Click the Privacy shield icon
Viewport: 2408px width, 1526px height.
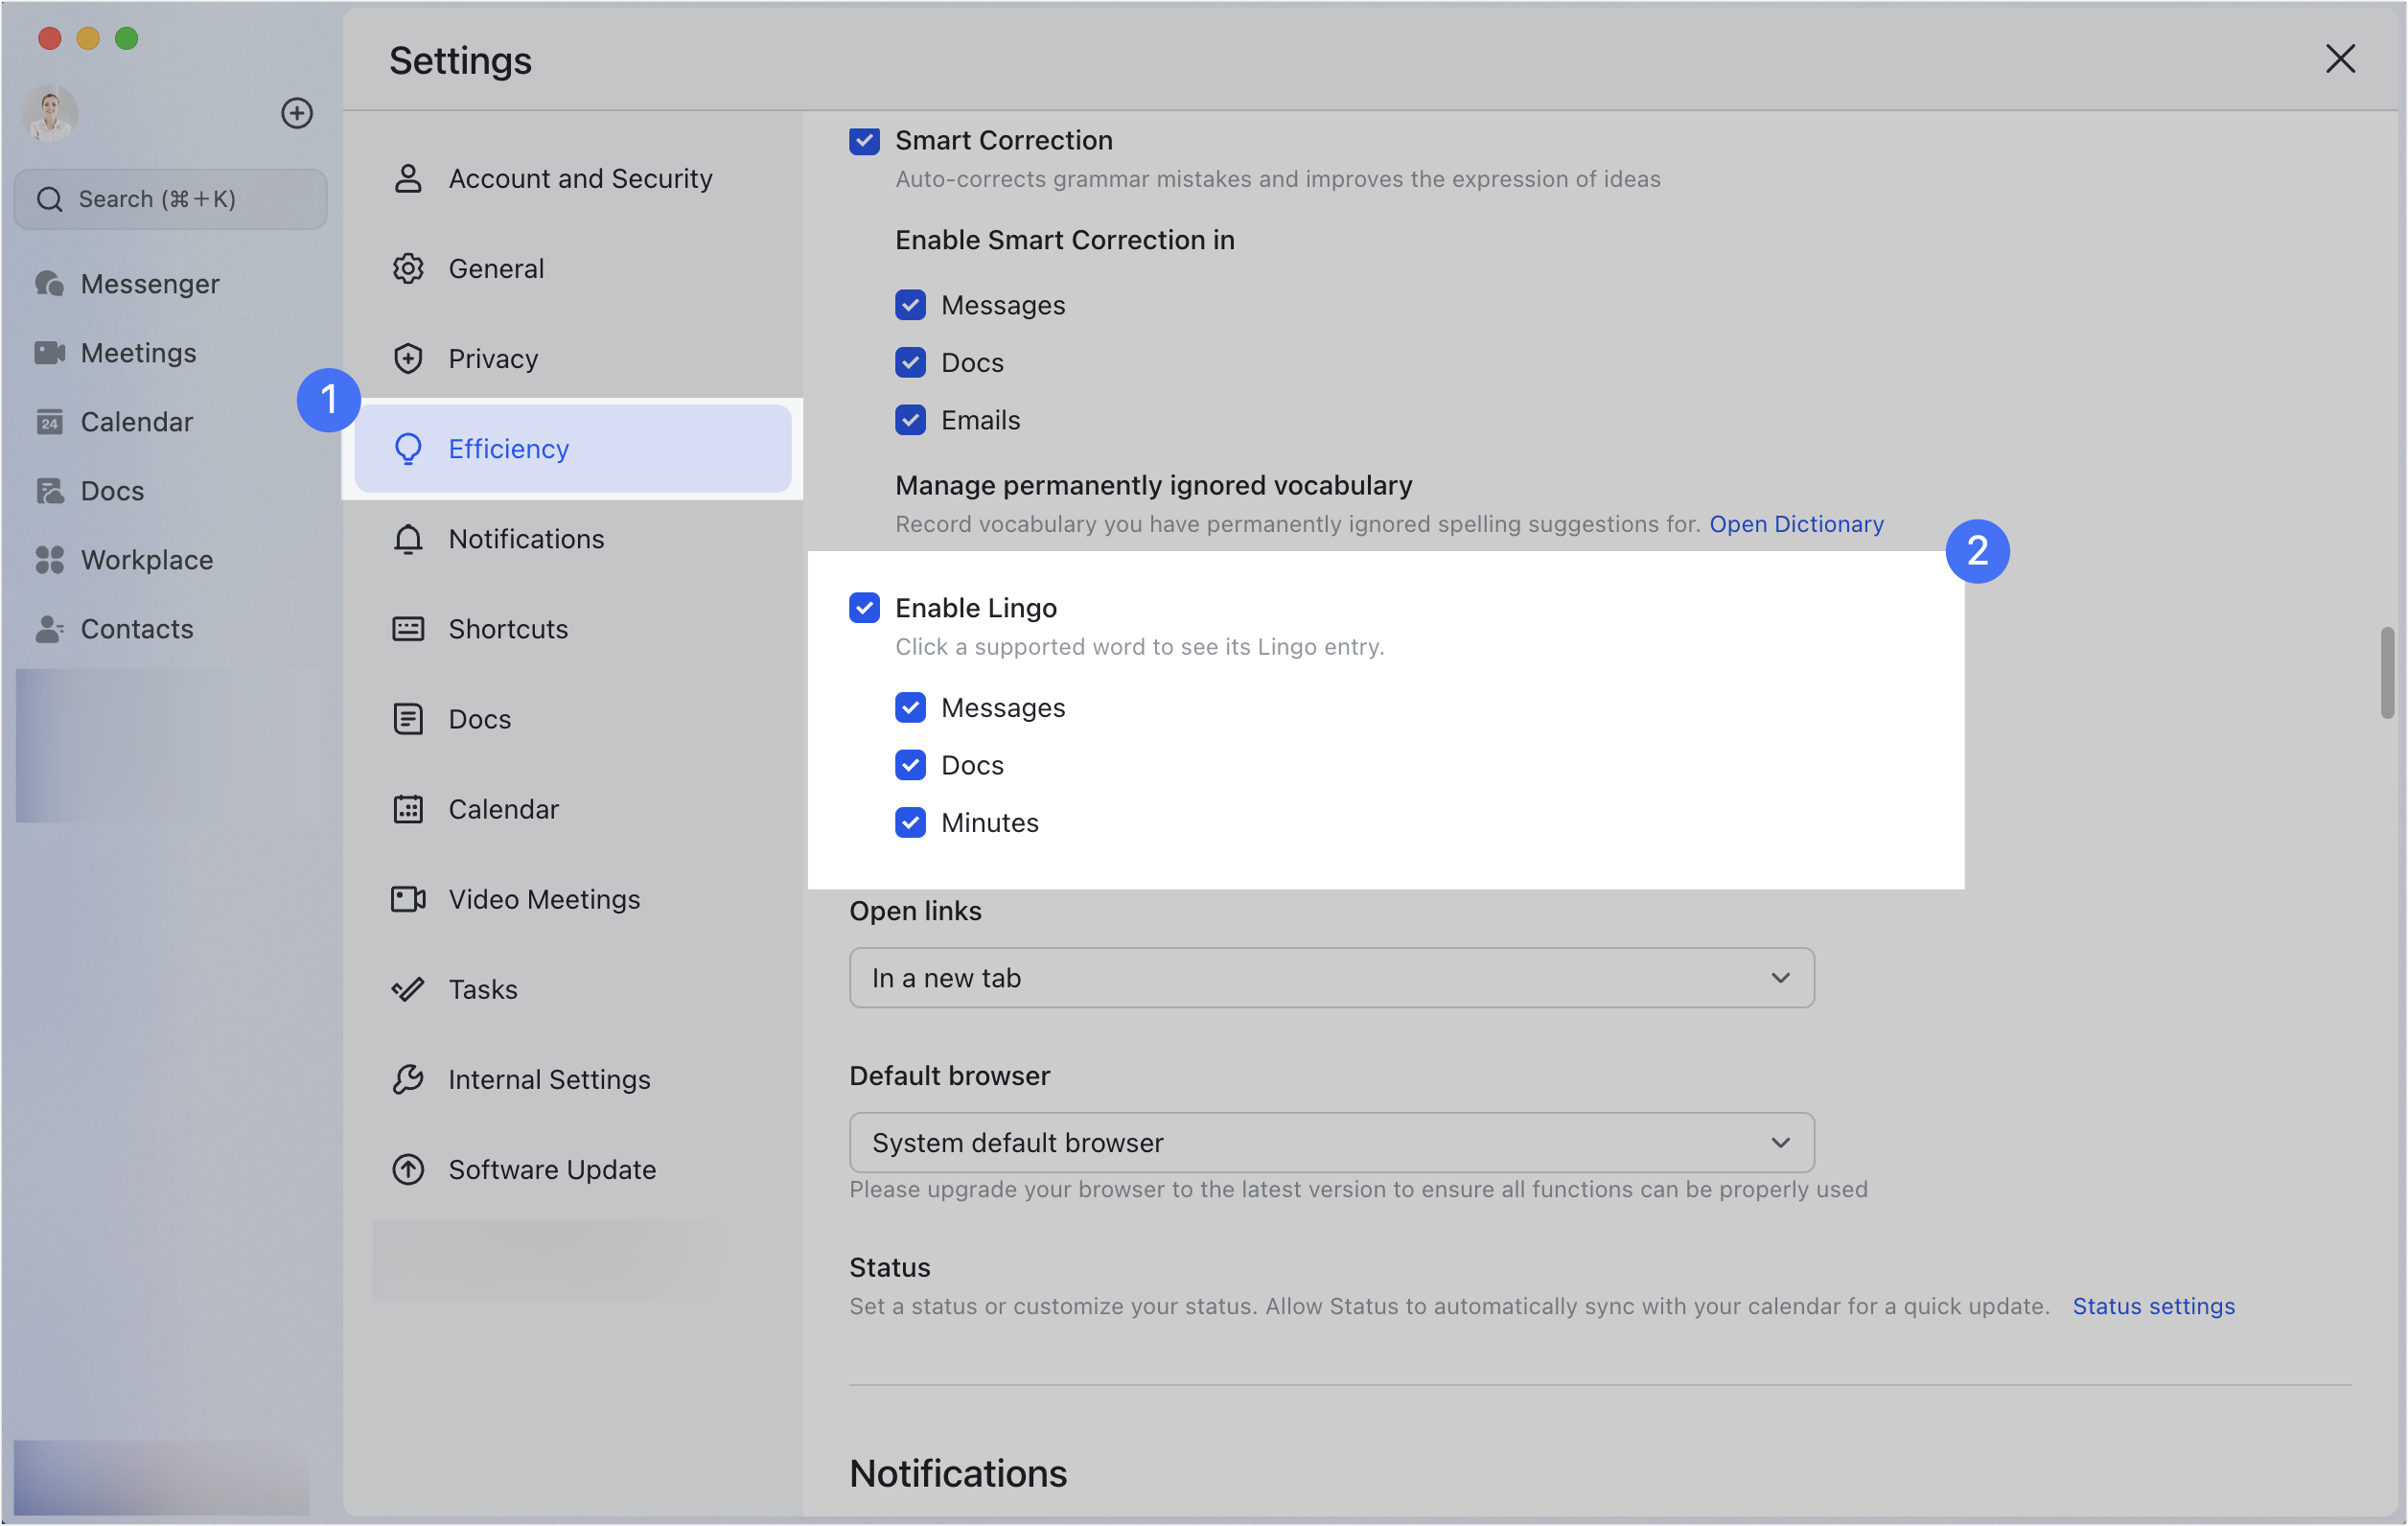408,359
